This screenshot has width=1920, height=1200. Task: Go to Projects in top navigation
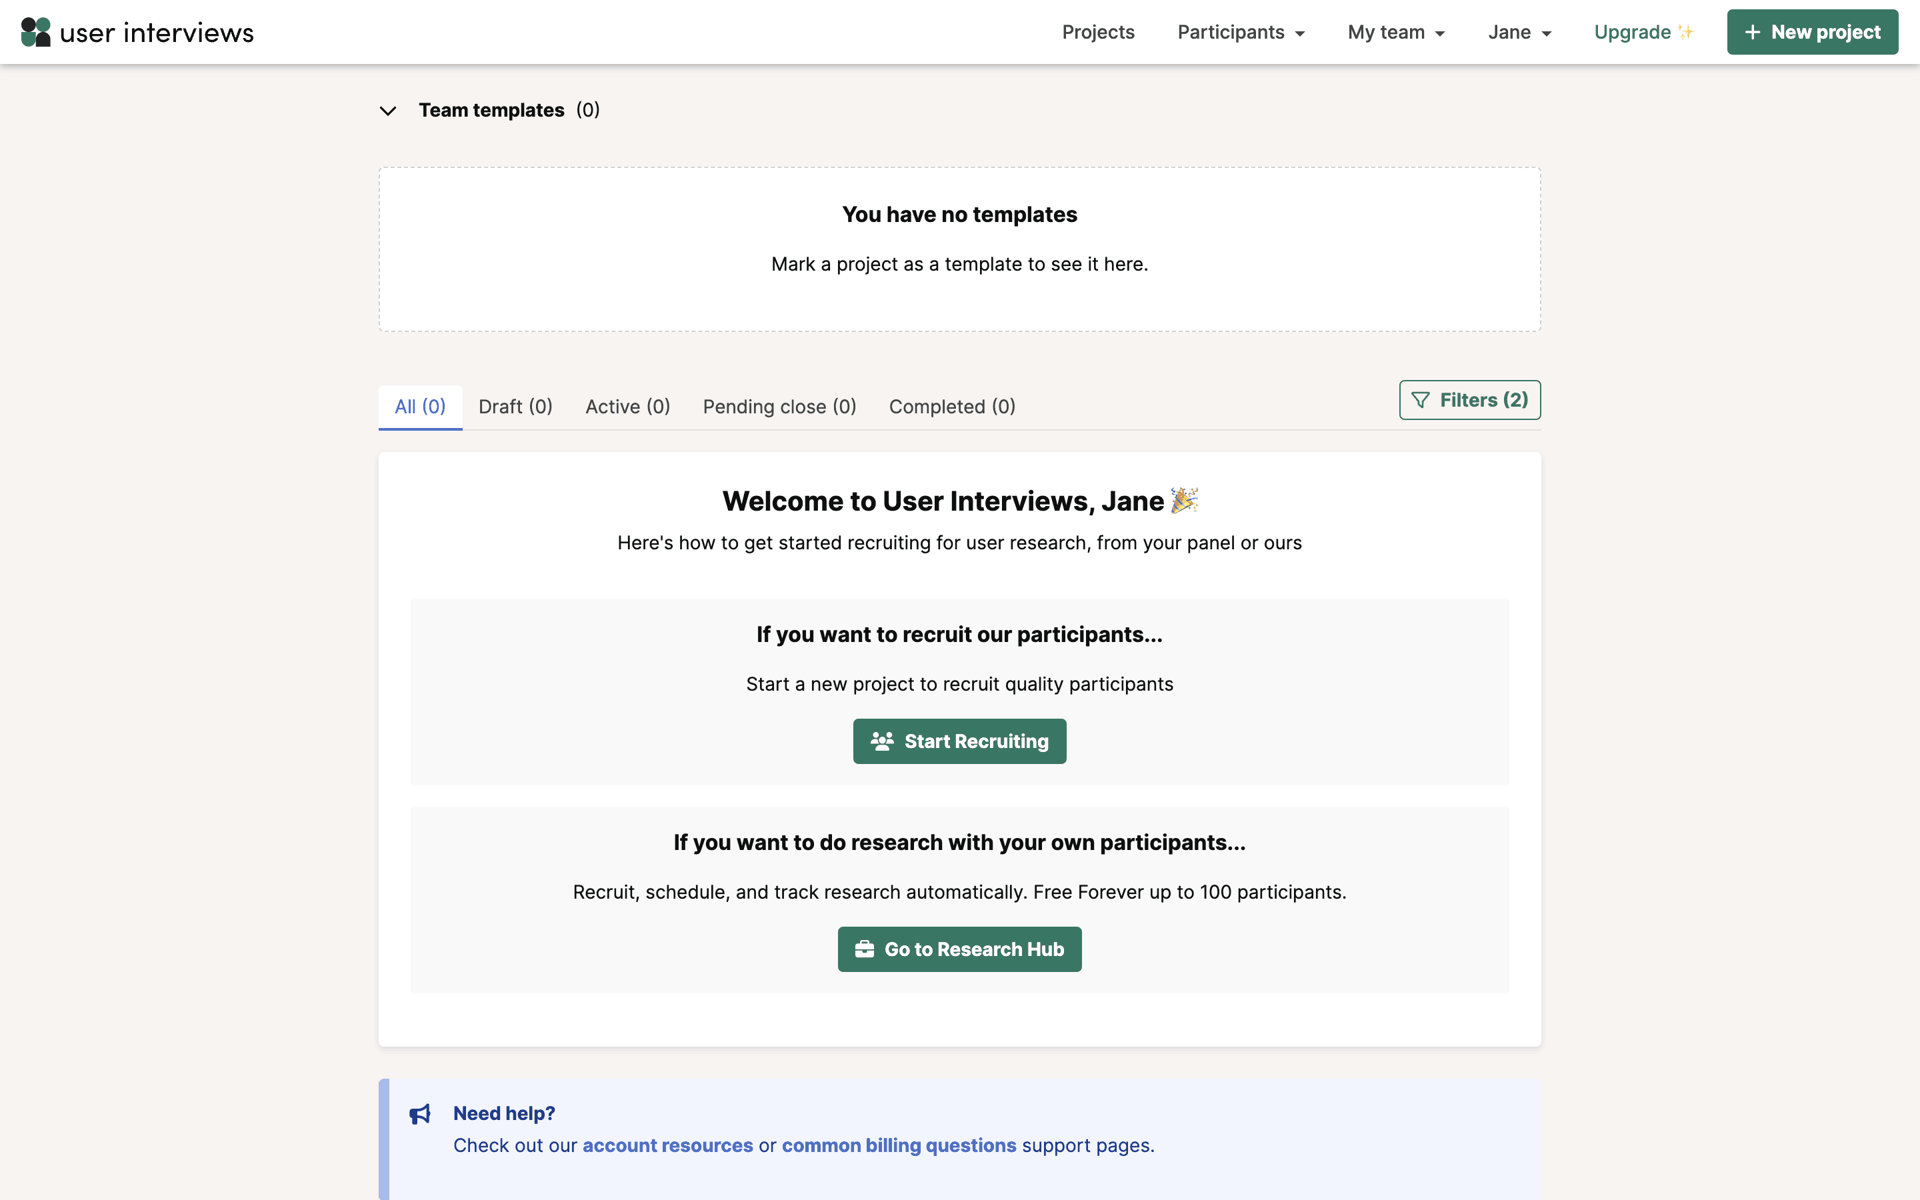click(1098, 32)
